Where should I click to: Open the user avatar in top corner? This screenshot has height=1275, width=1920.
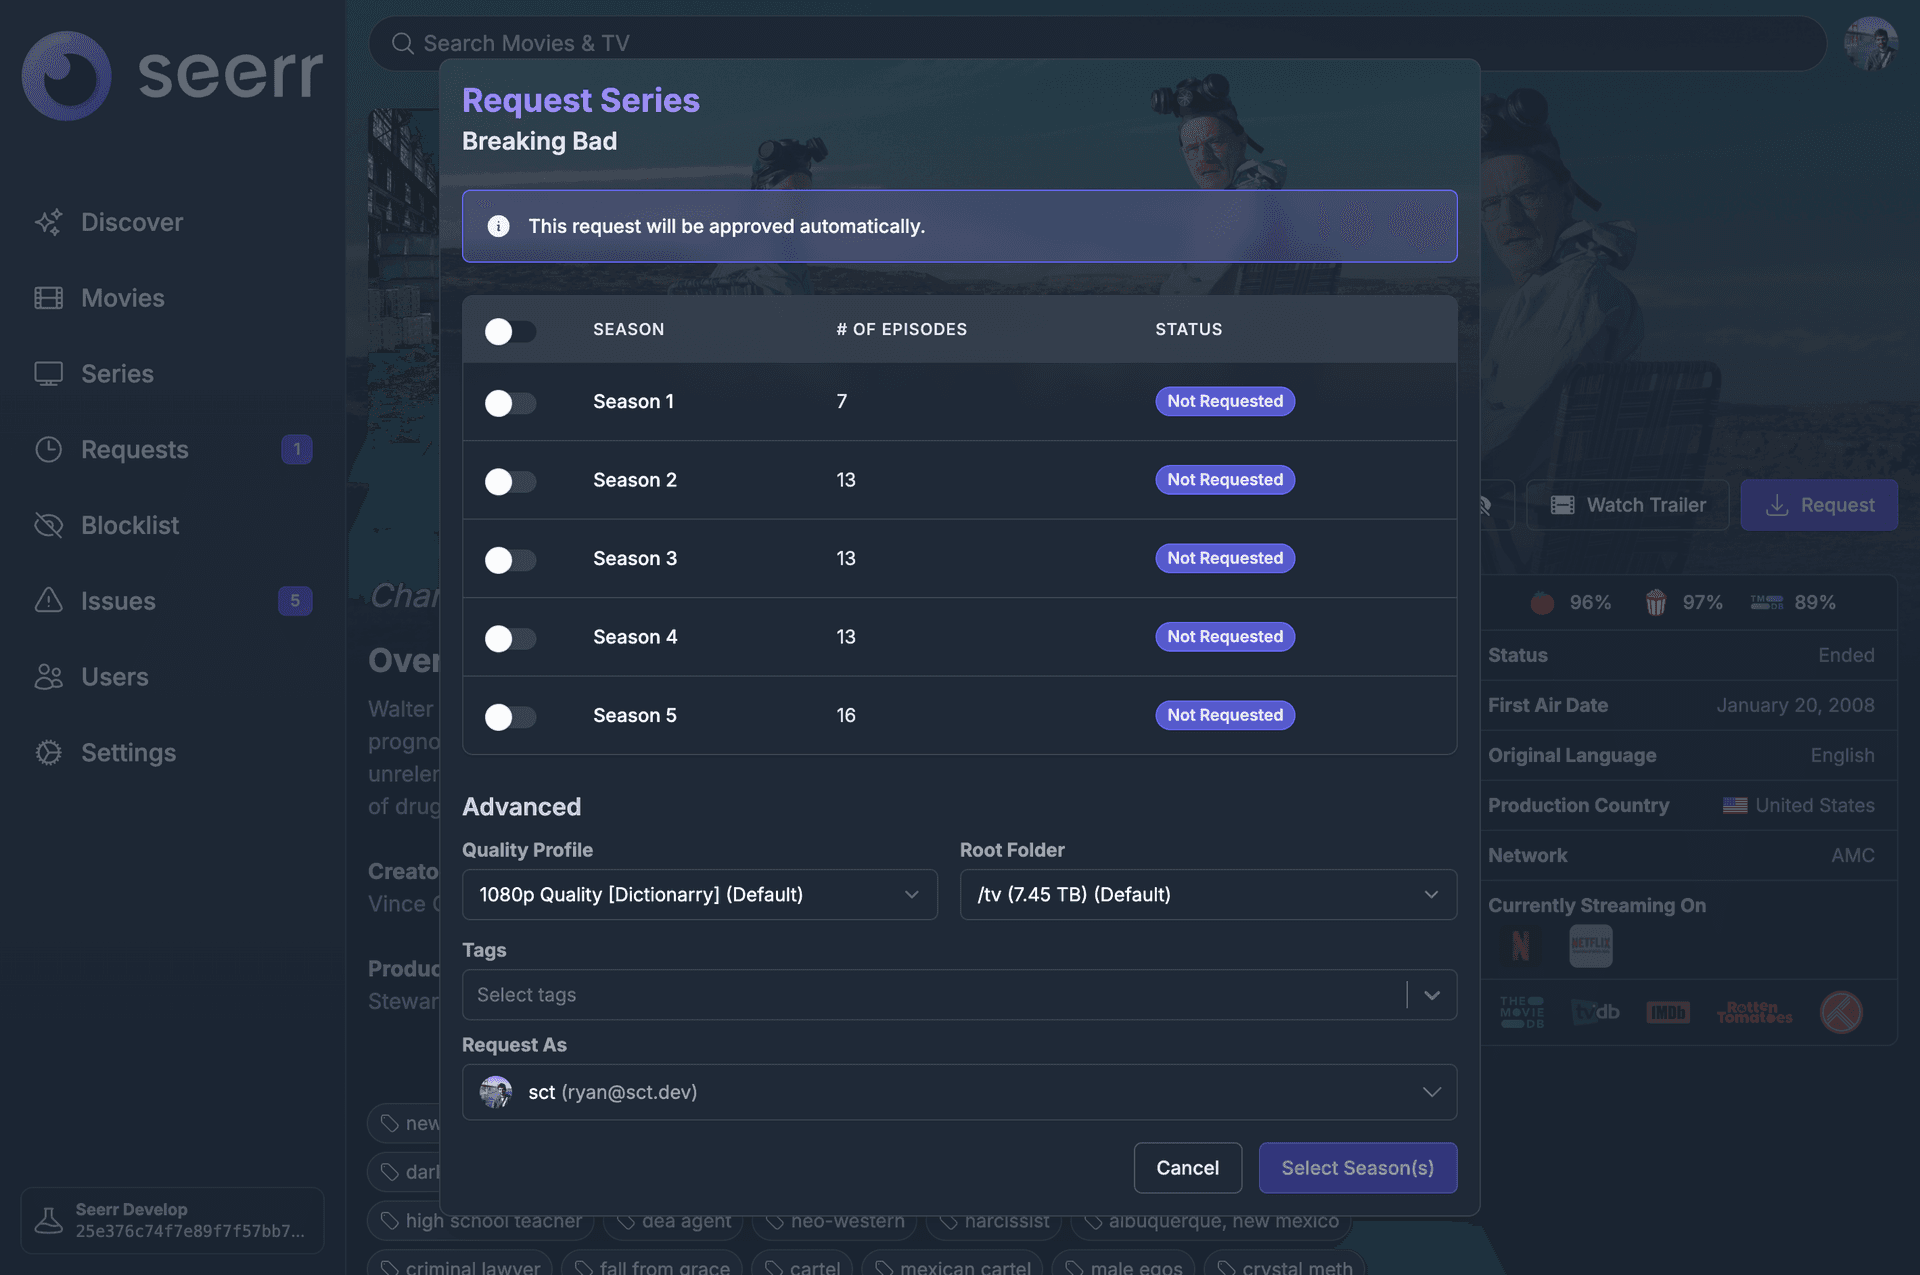coord(1871,43)
